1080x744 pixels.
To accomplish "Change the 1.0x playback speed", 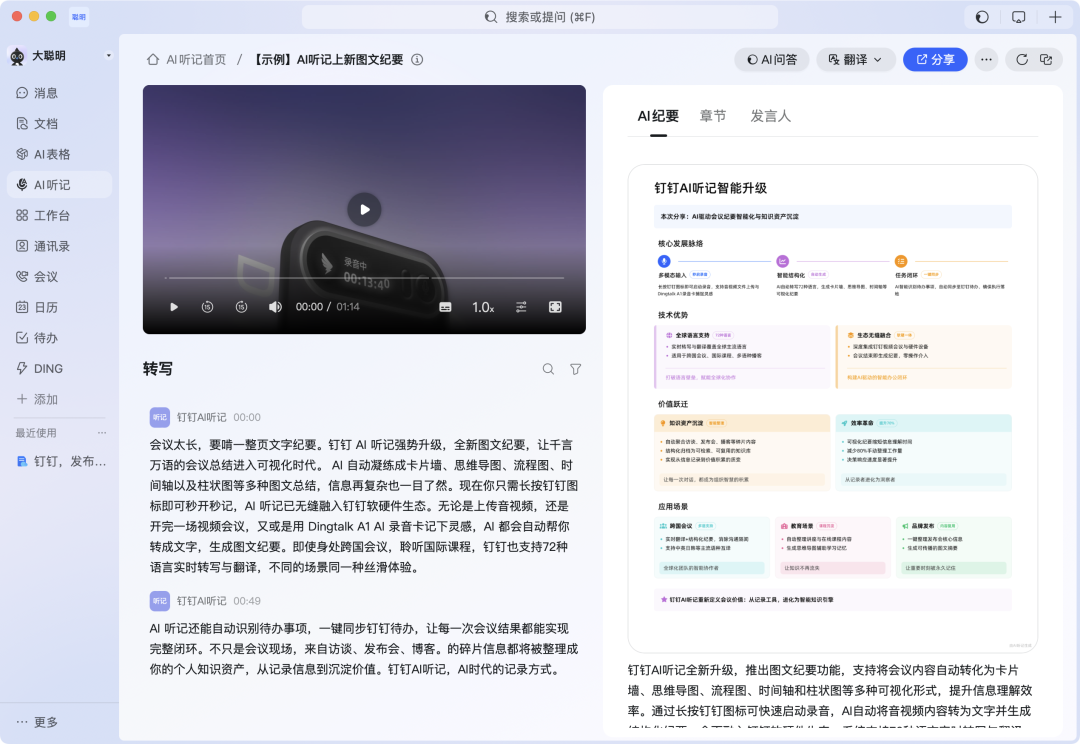I will pos(483,307).
